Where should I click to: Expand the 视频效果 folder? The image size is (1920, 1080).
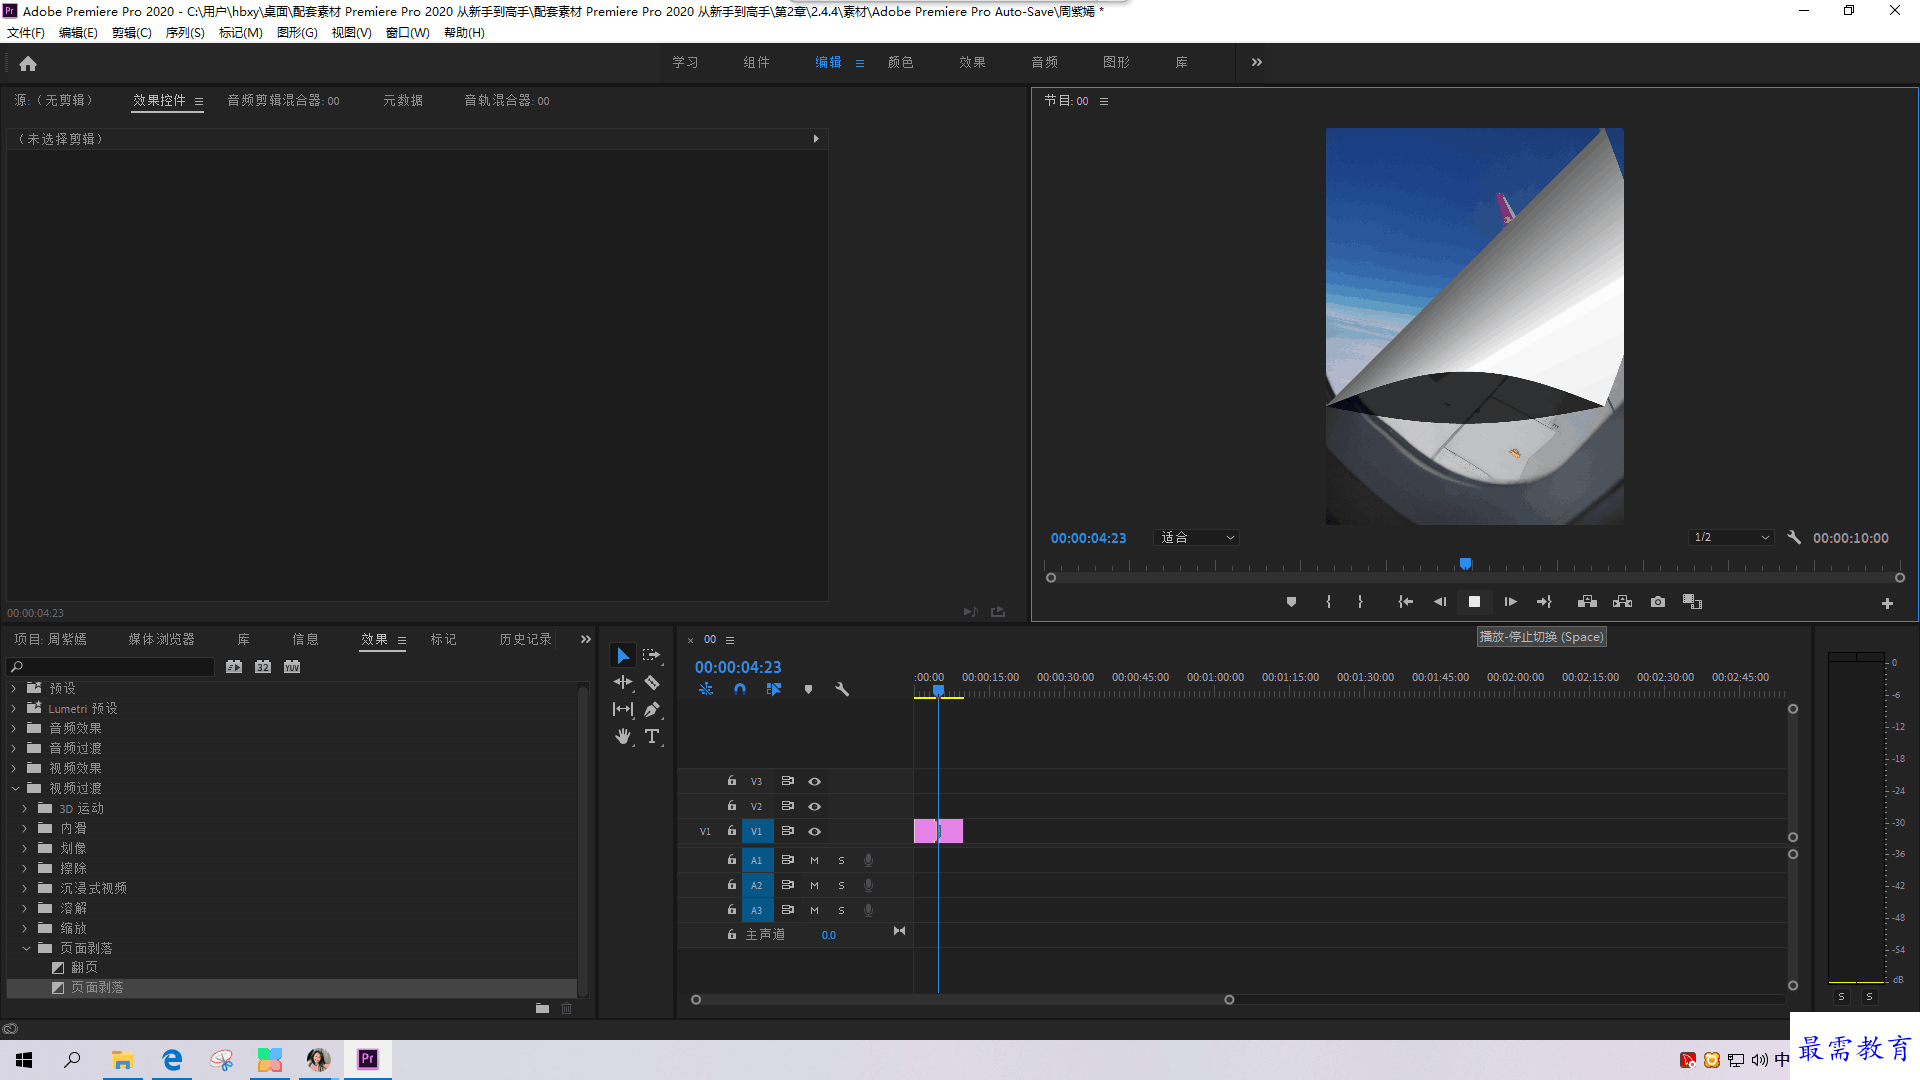[x=14, y=768]
